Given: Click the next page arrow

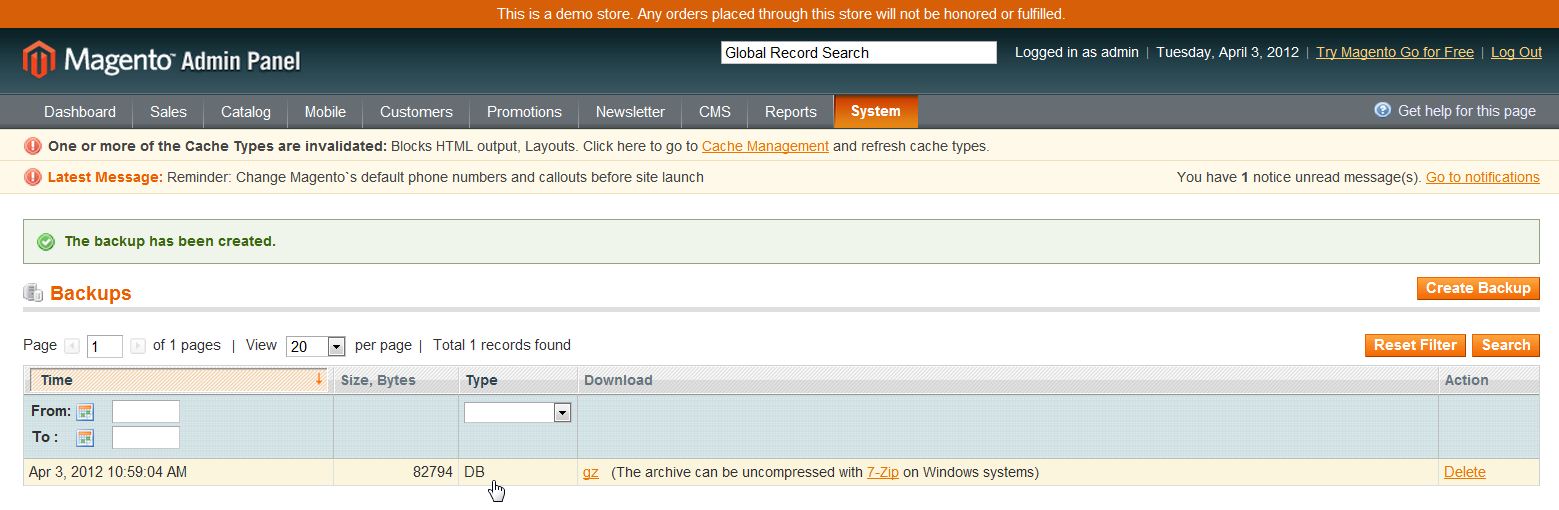Looking at the screenshot, I should coord(138,346).
